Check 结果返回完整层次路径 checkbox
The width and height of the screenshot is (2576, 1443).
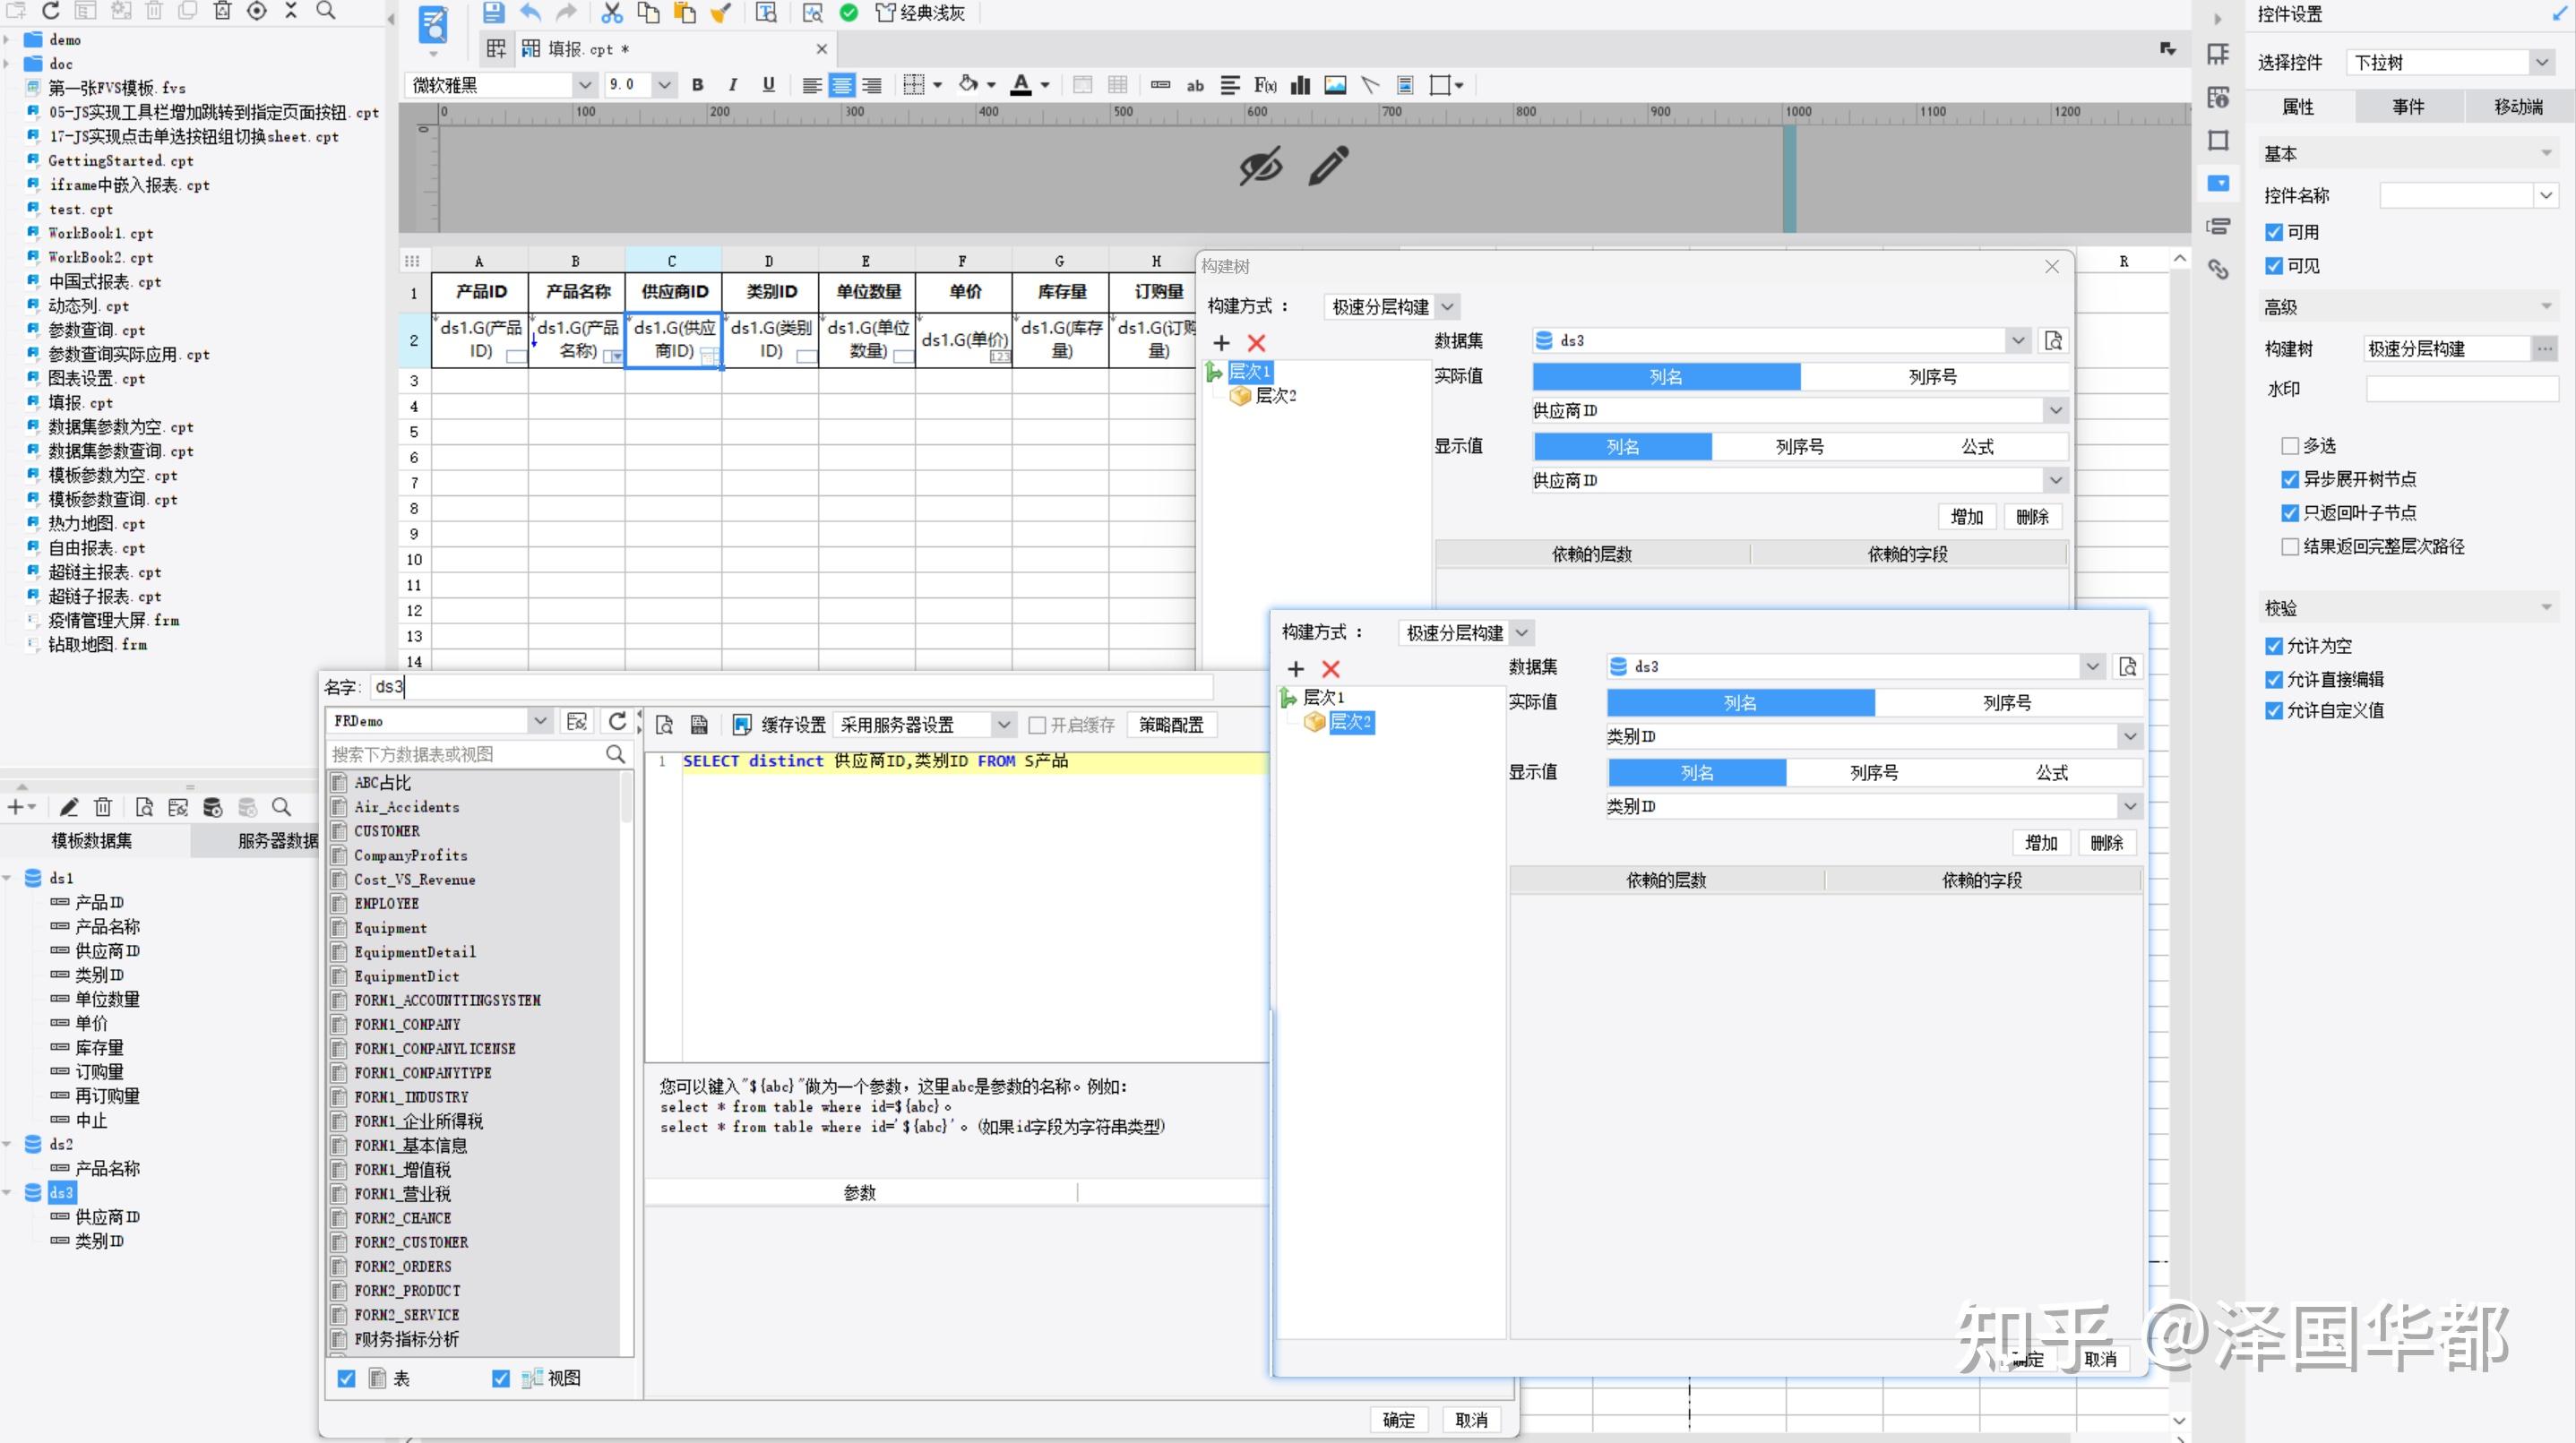pos(2290,547)
